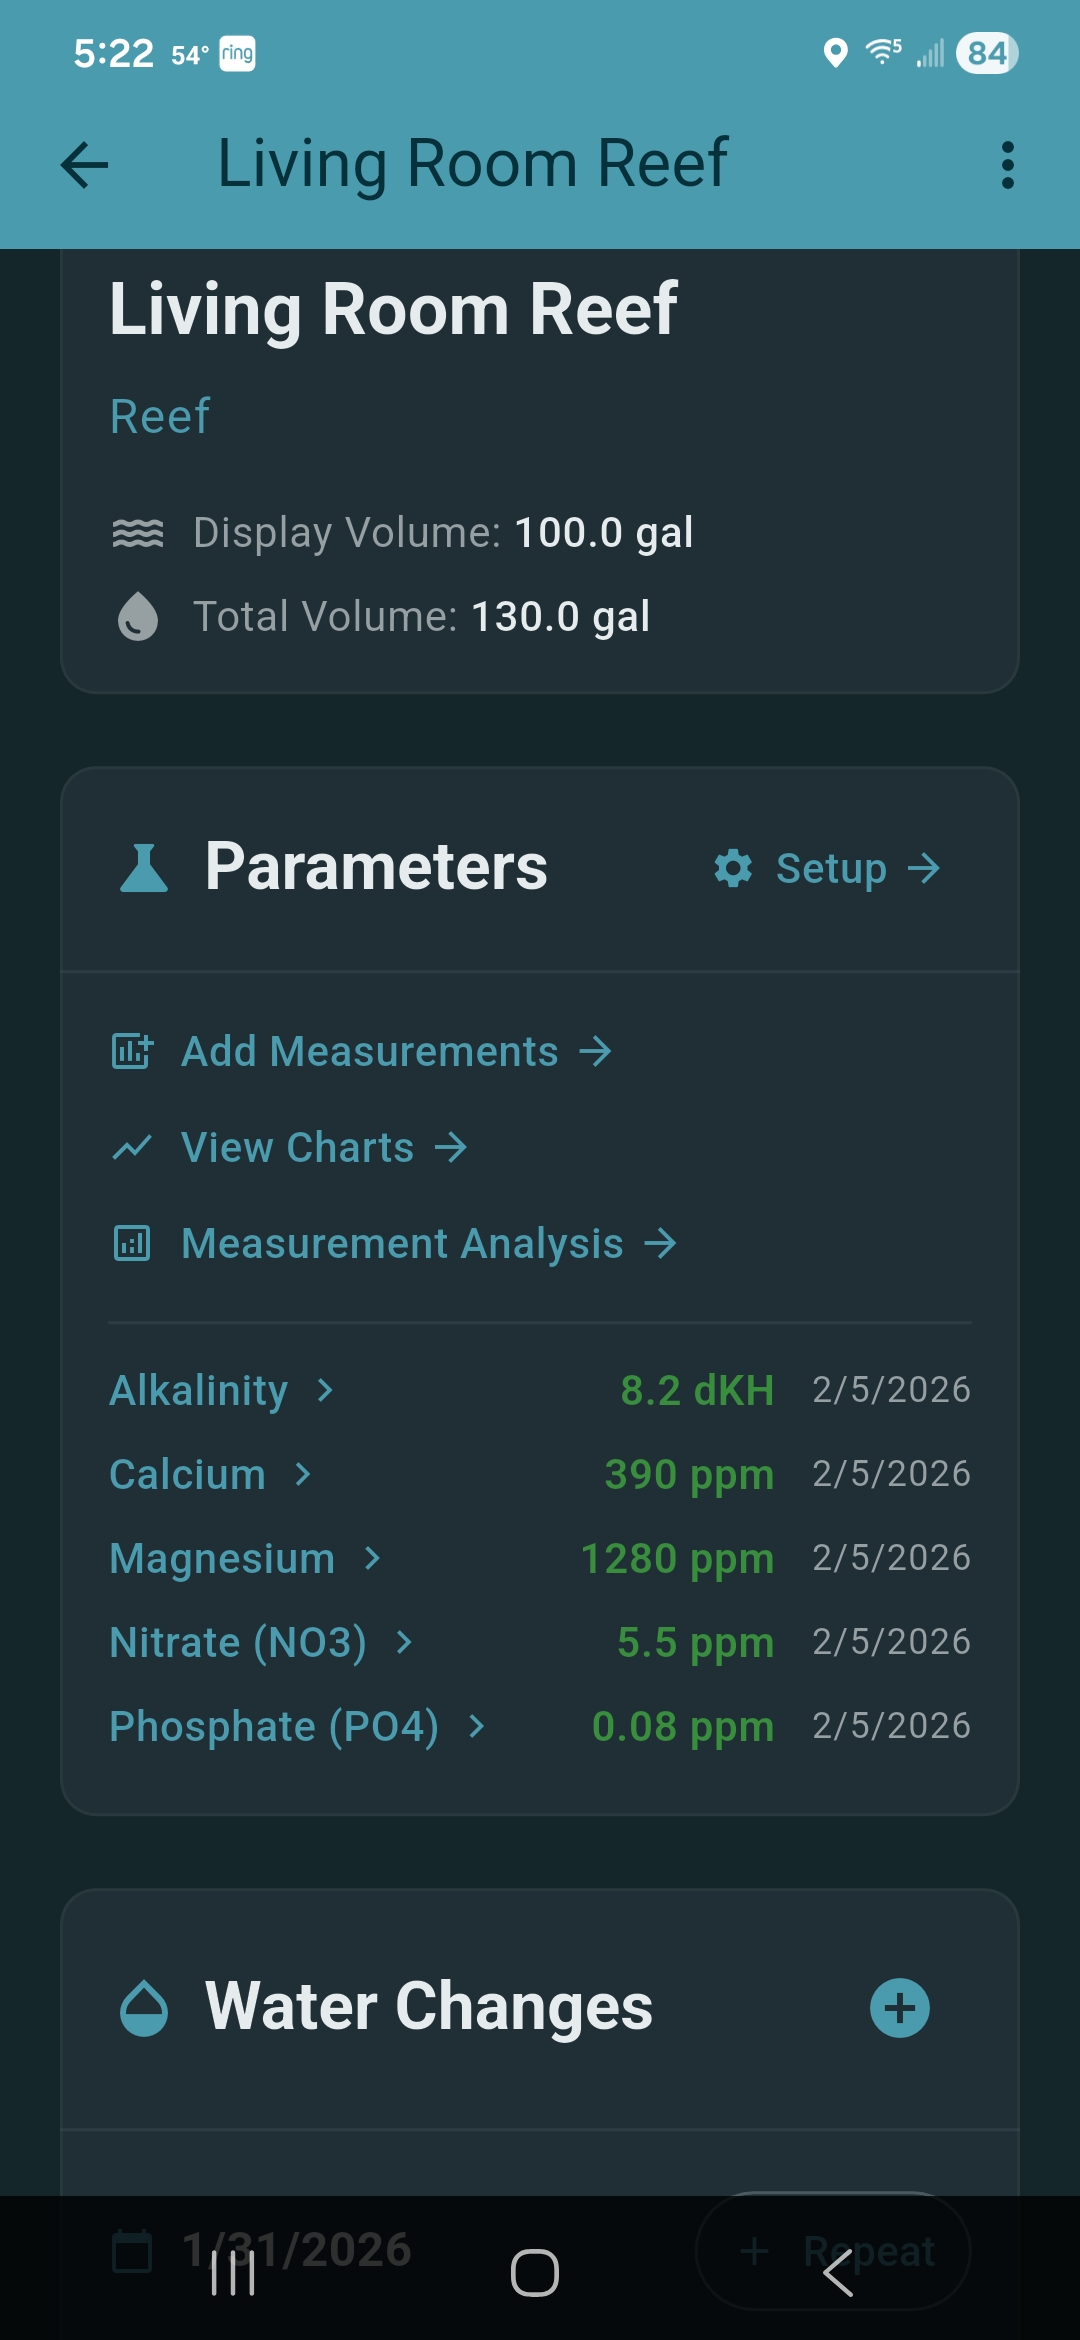This screenshot has height=2340, width=1080.
Task: Open the View Charts link
Action: click(298, 1147)
